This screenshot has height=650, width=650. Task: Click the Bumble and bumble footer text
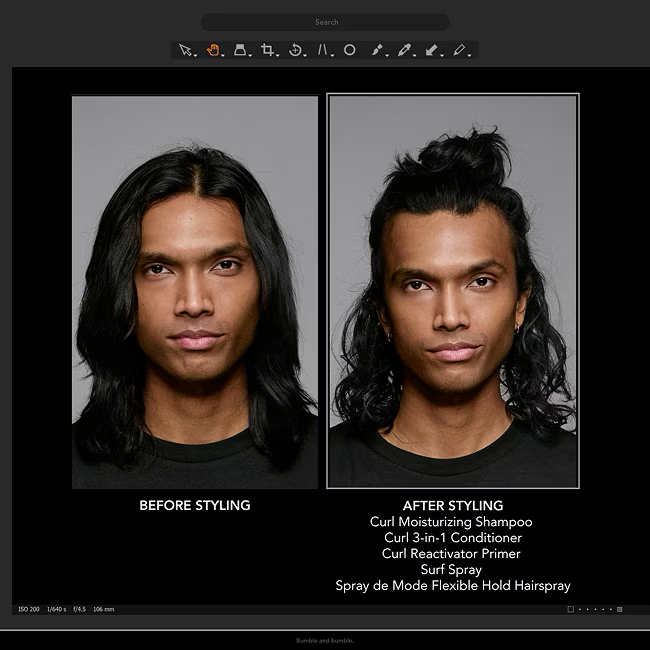[325, 640]
